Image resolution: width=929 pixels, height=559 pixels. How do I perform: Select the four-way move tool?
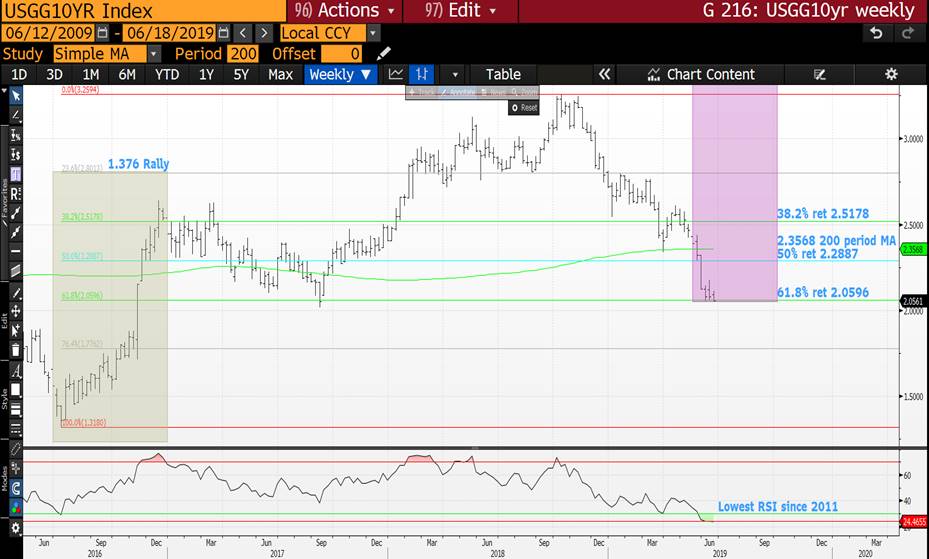(15, 311)
